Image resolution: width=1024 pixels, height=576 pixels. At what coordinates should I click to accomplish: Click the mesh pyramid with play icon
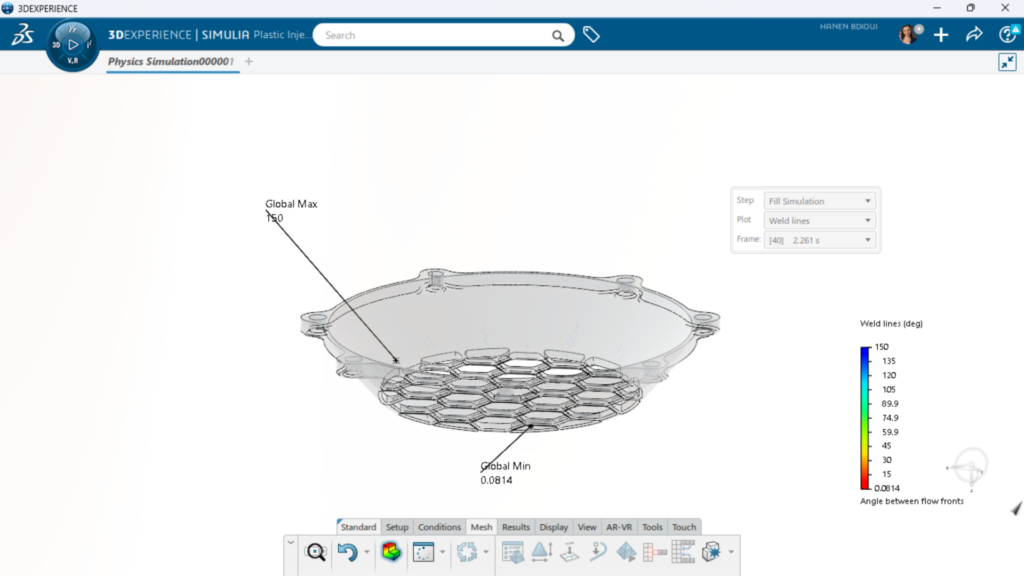pyautogui.click(x=626, y=552)
